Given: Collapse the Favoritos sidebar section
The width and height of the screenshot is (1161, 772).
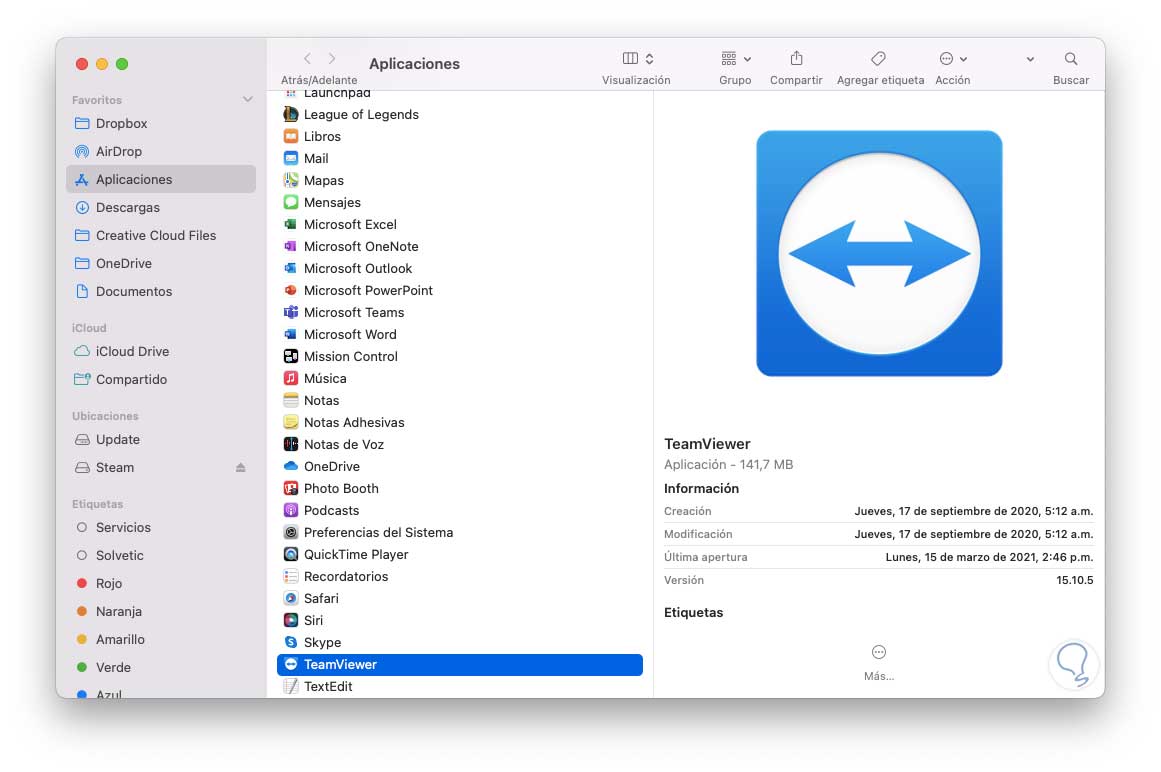Looking at the screenshot, I should point(247,99).
